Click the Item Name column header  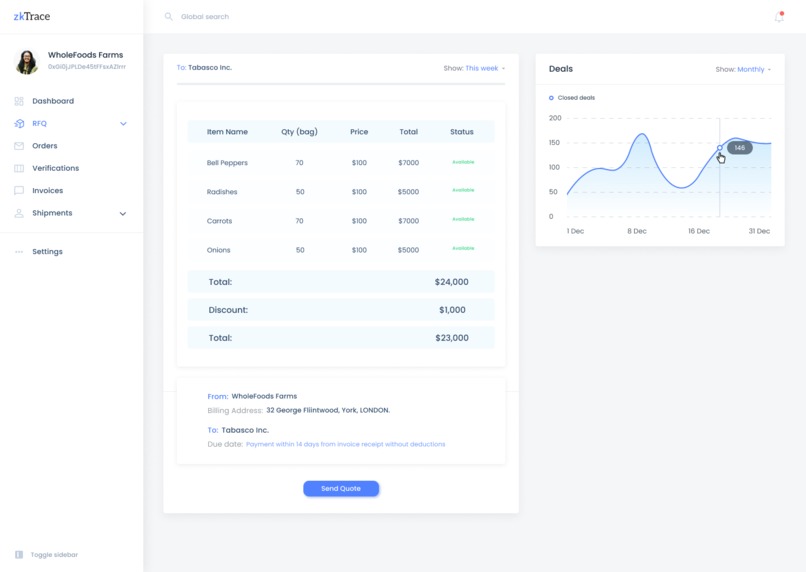227,132
